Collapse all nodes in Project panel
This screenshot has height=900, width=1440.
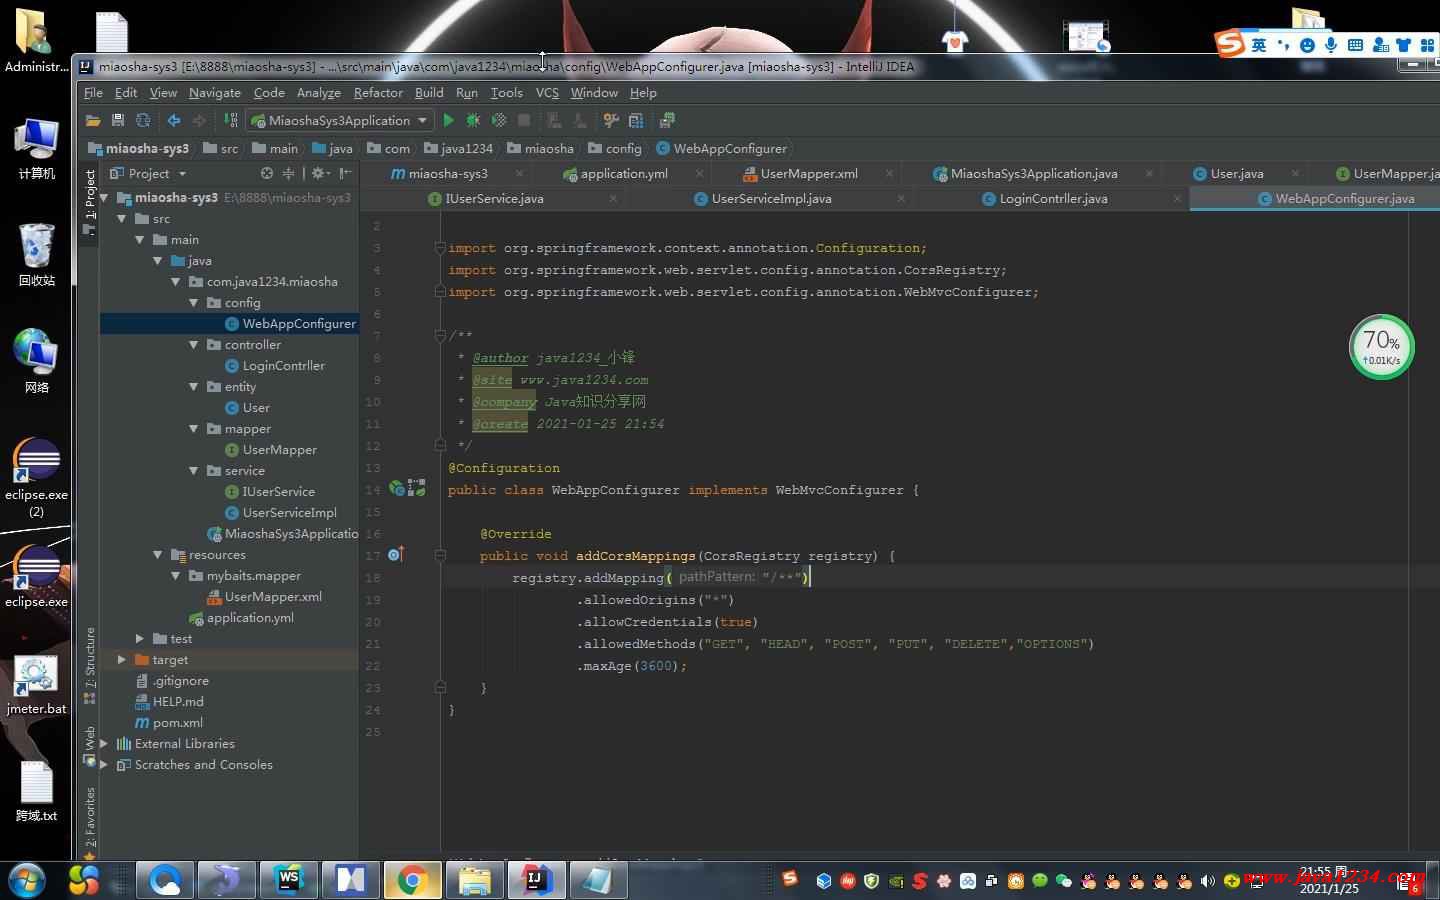click(x=288, y=173)
